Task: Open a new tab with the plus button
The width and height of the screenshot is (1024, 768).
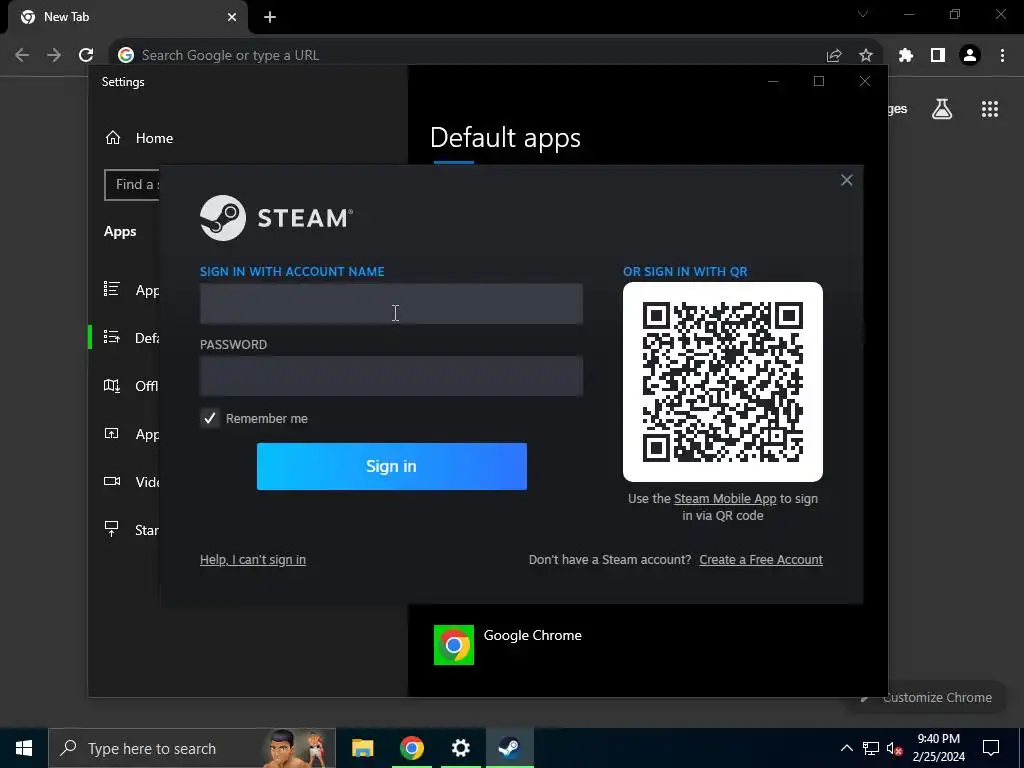Action: 270,17
